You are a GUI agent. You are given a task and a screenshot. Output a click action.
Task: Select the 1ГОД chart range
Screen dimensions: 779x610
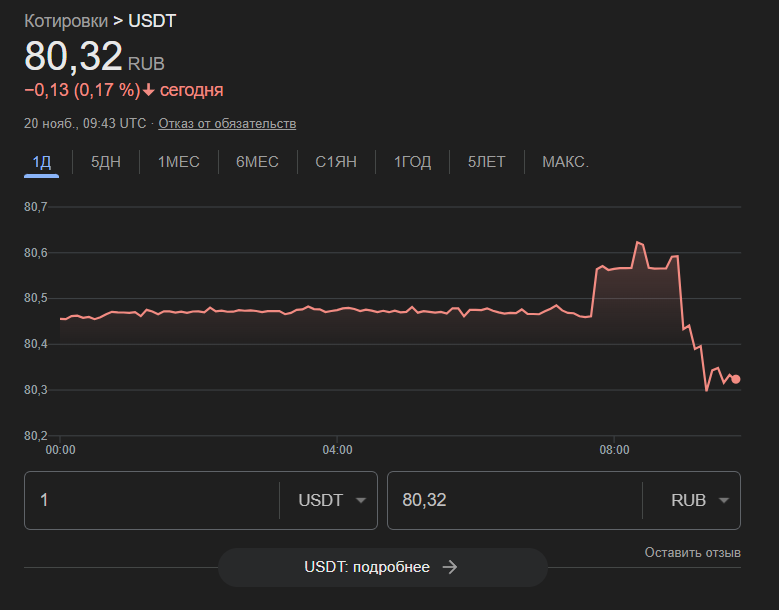(x=412, y=162)
